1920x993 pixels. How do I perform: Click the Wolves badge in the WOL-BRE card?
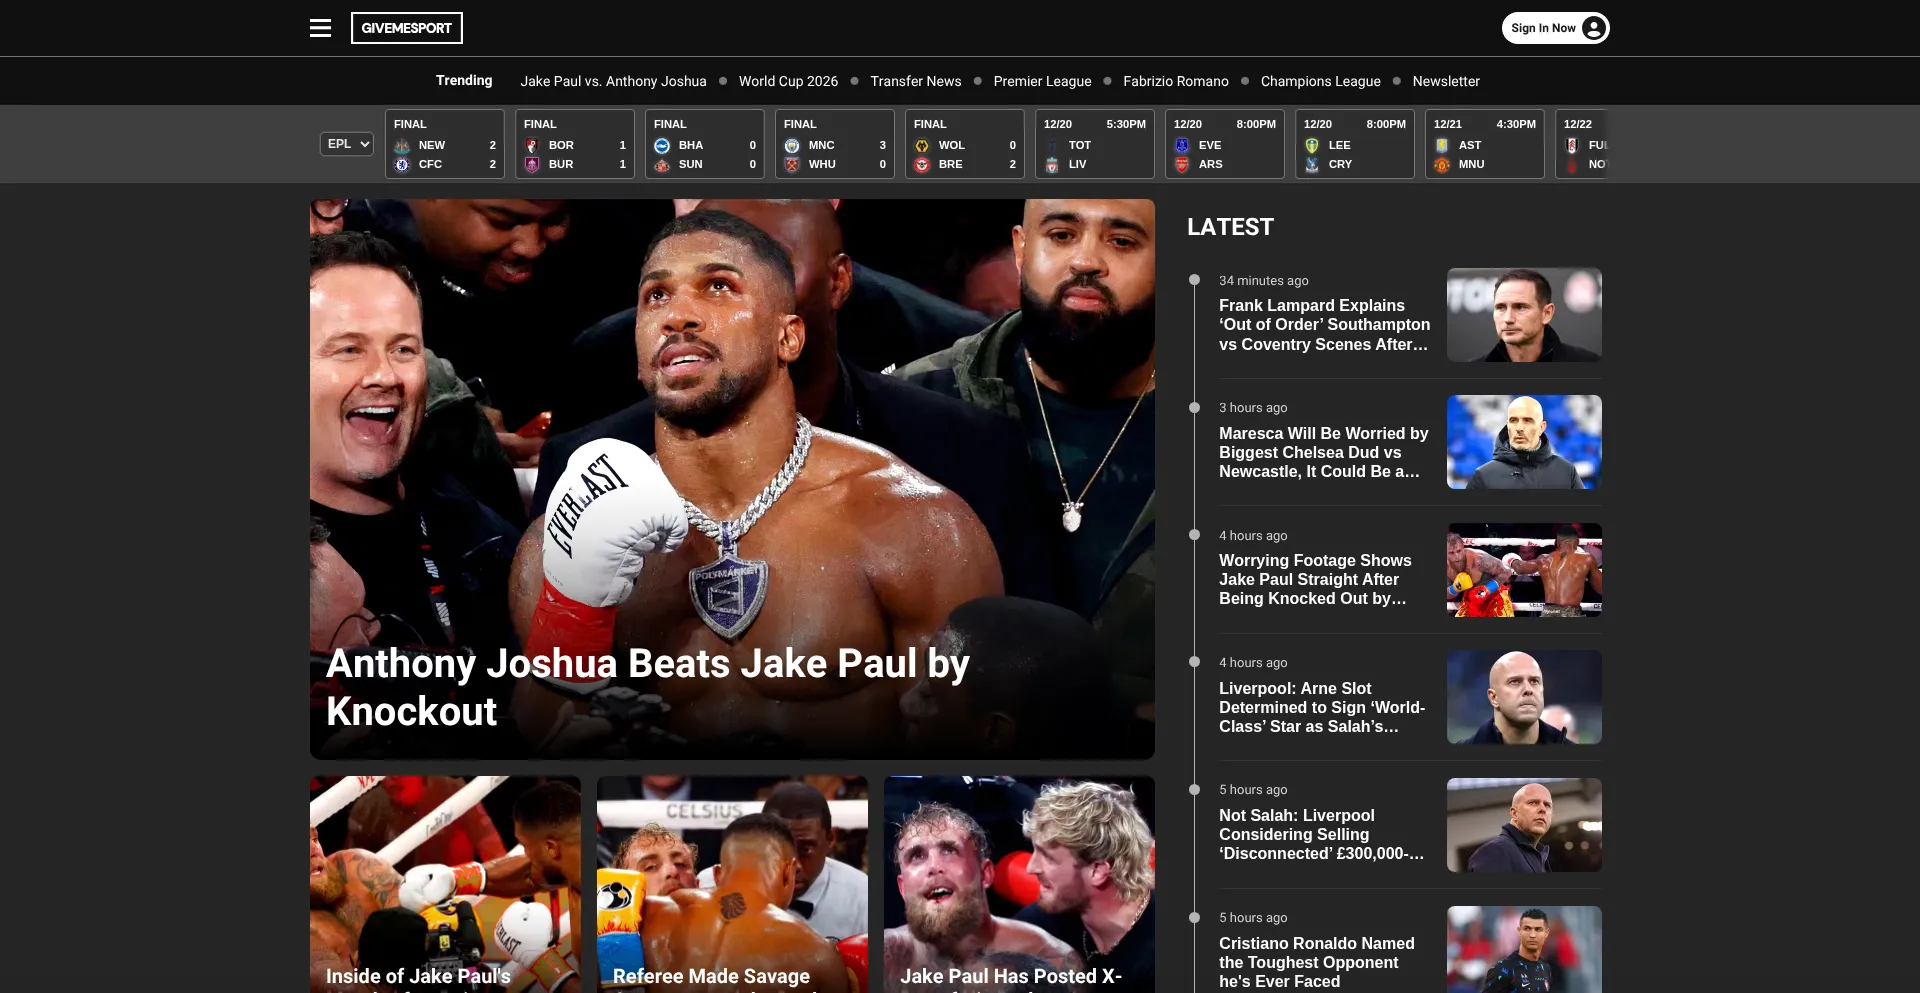(922, 144)
